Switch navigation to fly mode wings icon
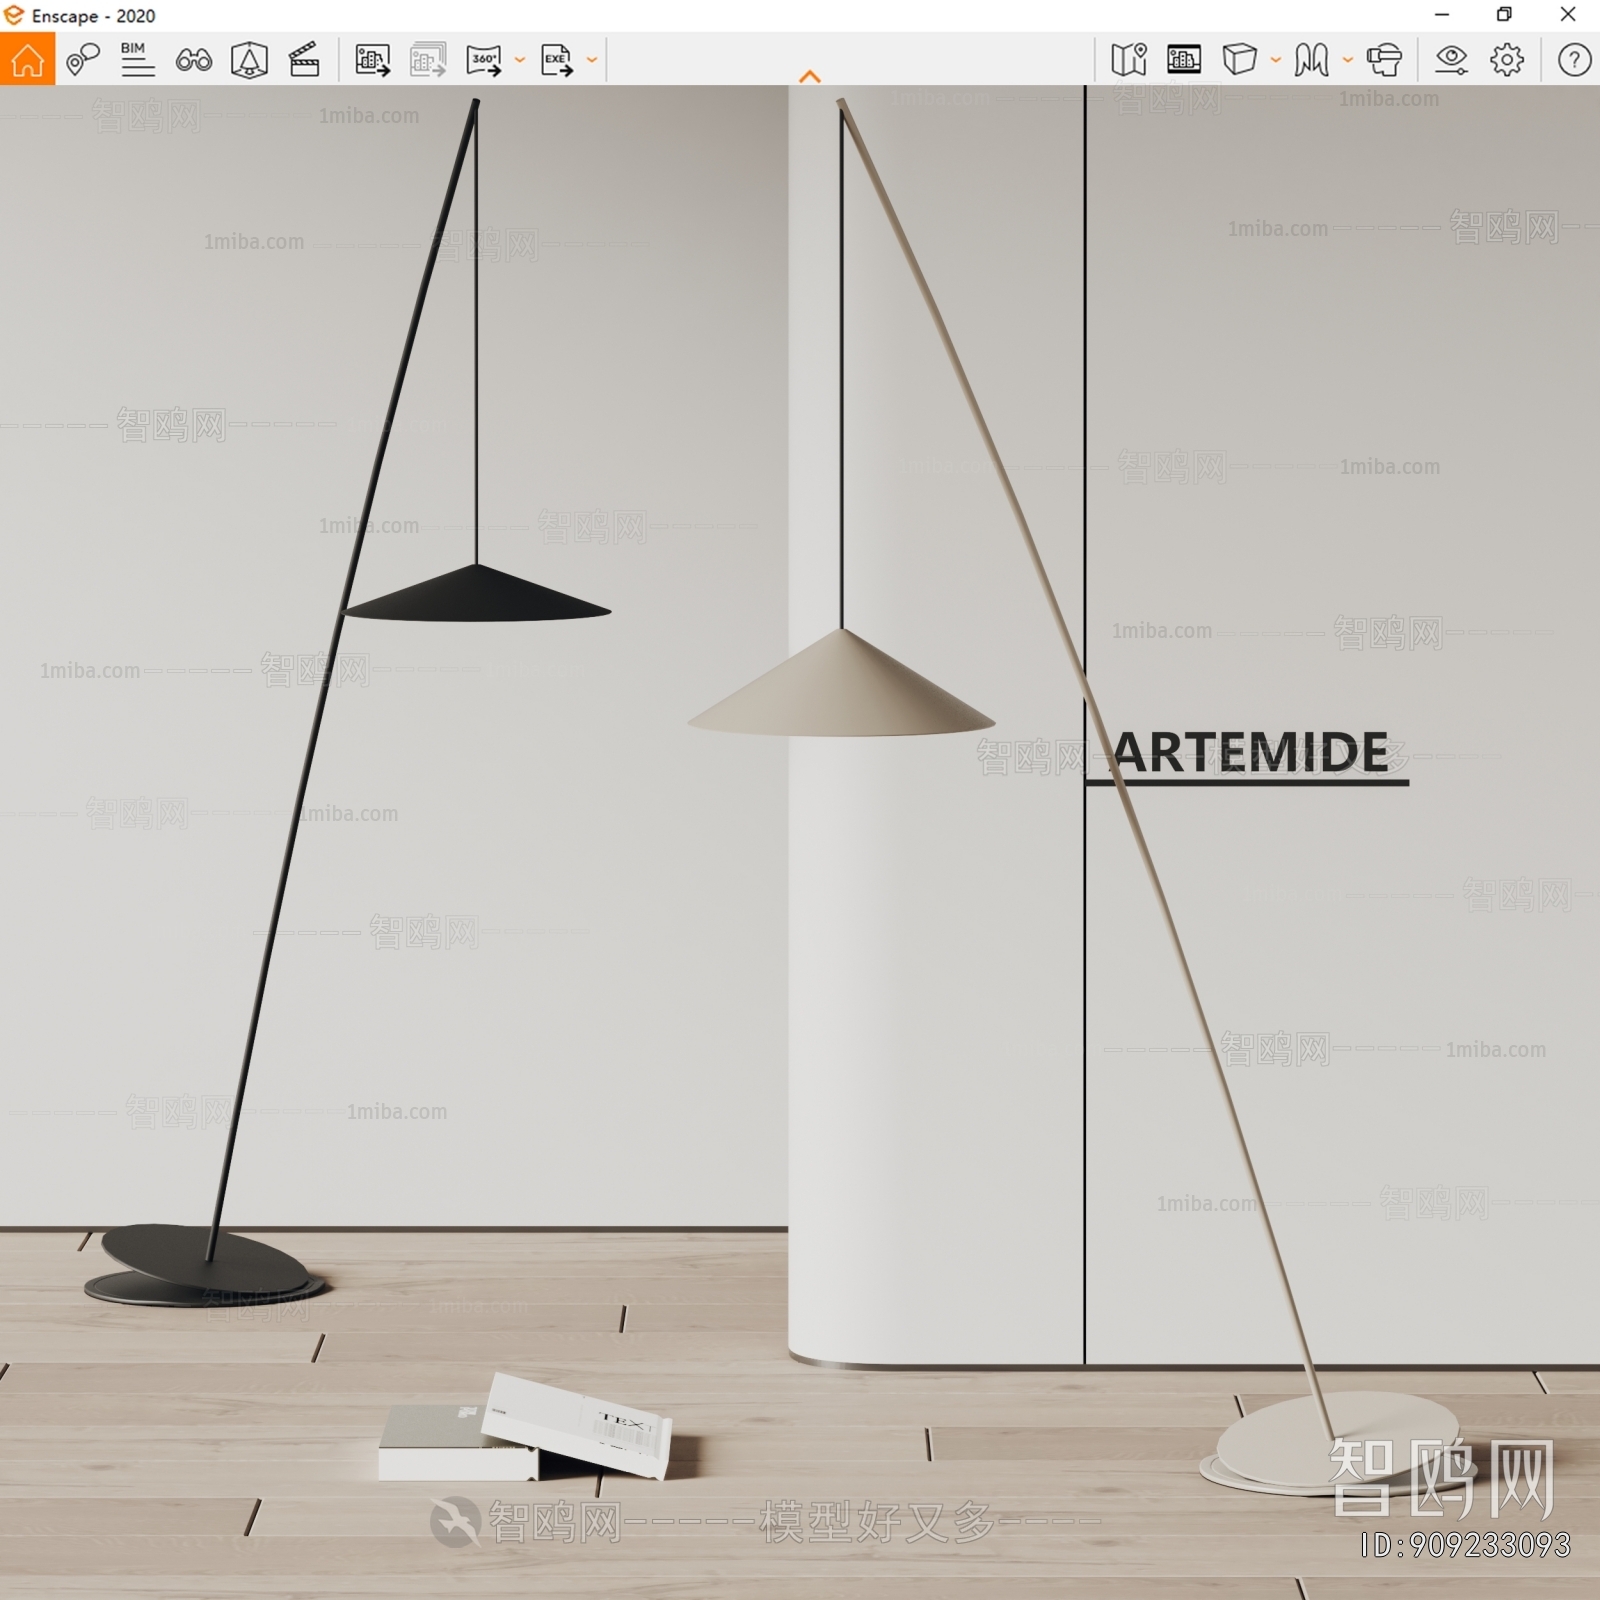The image size is (1600, 1600). tap(1311, 60)
